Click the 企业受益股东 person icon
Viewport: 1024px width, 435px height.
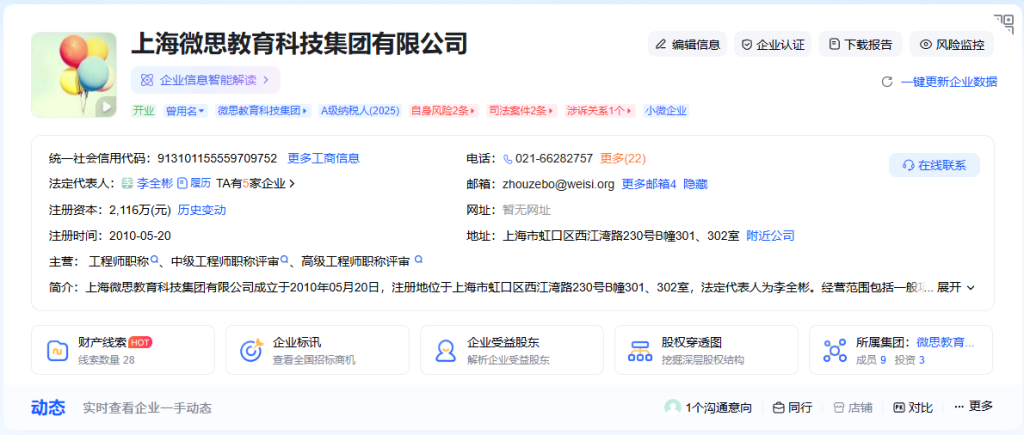point(446,351)
